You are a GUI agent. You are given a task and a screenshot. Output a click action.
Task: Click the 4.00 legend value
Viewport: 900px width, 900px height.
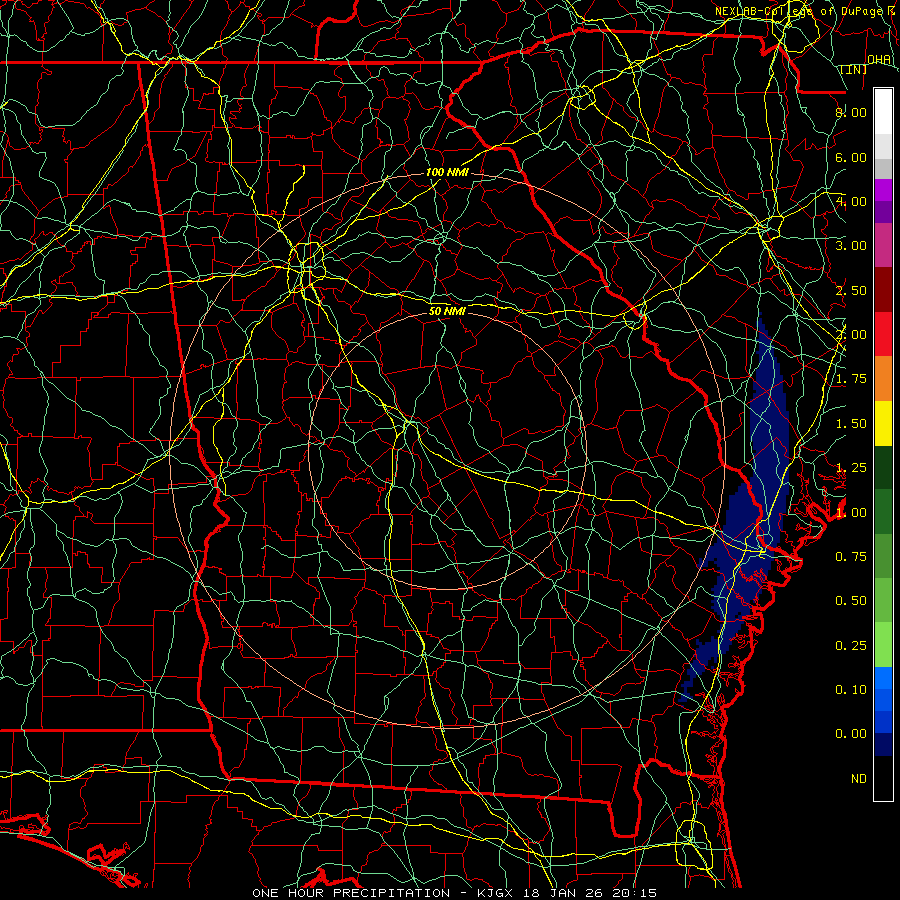click(x=851, y=201)
